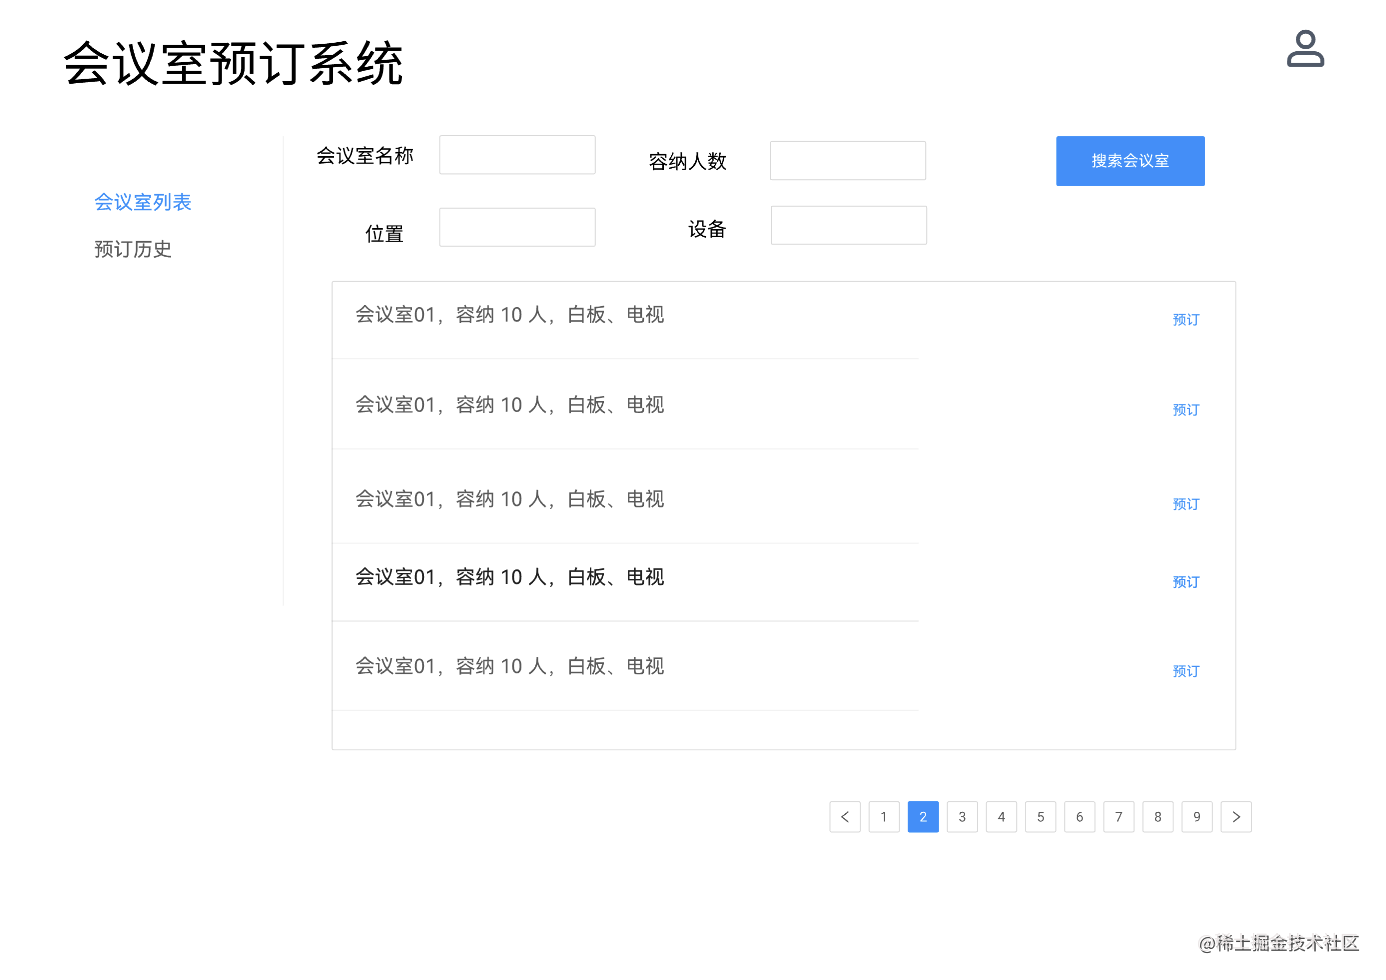Open the user profile icon
The height and width of the screenshot is (980, 1386).
coord(1305,49)
